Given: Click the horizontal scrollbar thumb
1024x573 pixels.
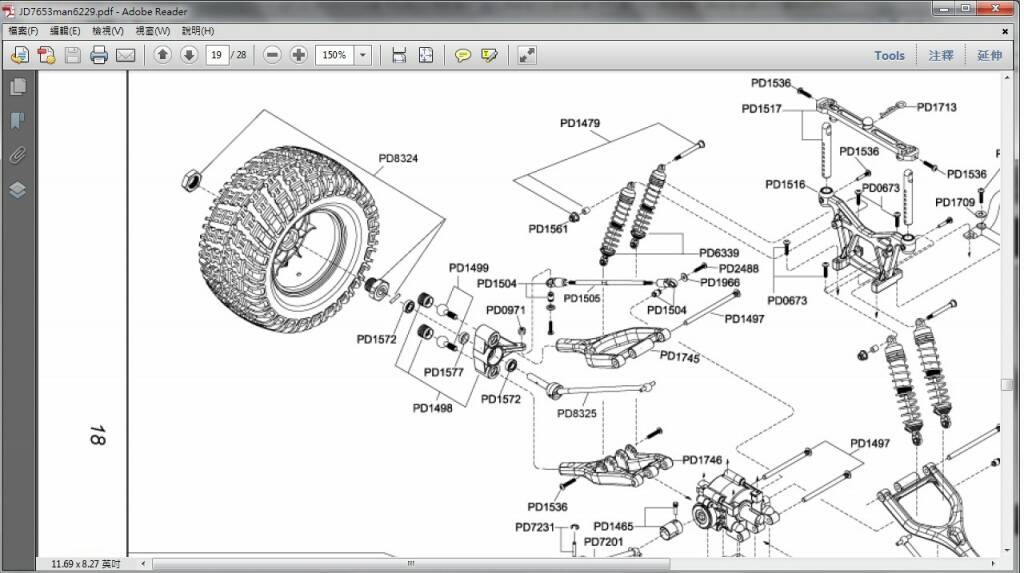Looking at the screenshot, I should (411, 563).
